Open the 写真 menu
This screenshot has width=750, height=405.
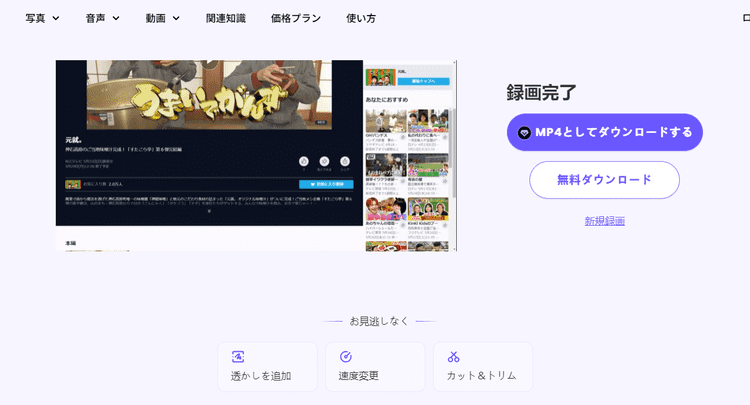[43, 18]
